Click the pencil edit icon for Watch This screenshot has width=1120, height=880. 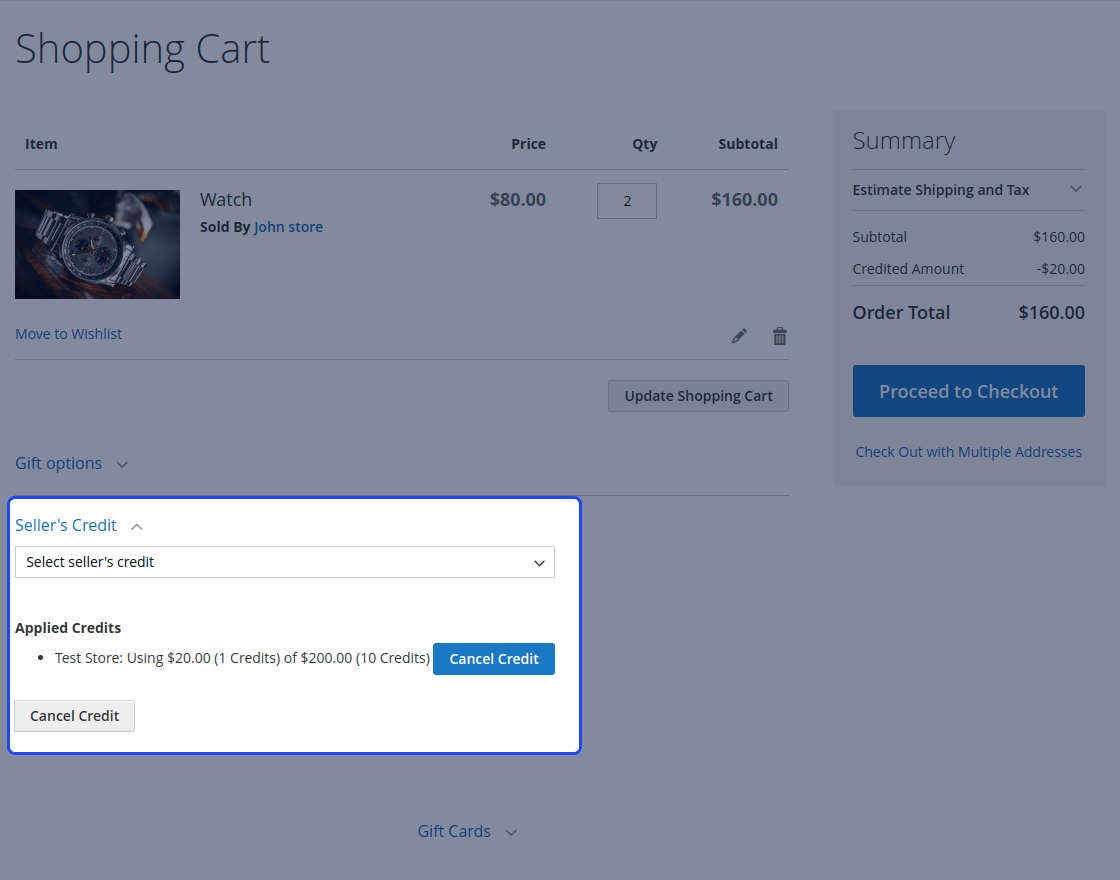[x=739, y=336]
